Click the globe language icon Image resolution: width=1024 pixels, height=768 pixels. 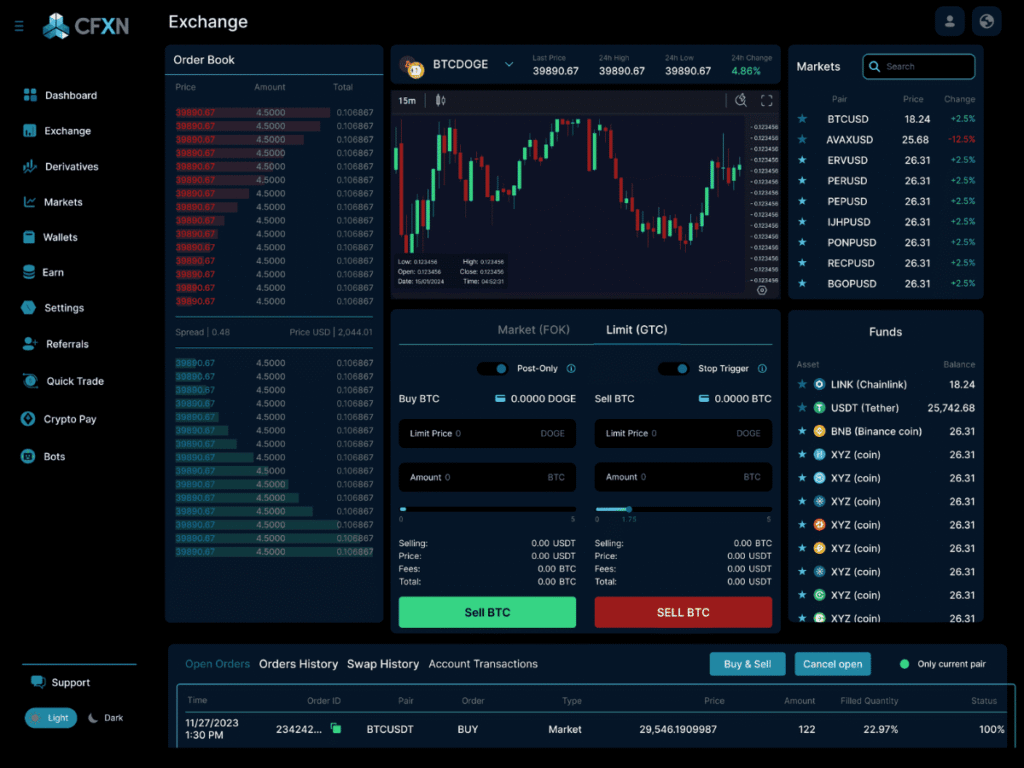(986, 21)
